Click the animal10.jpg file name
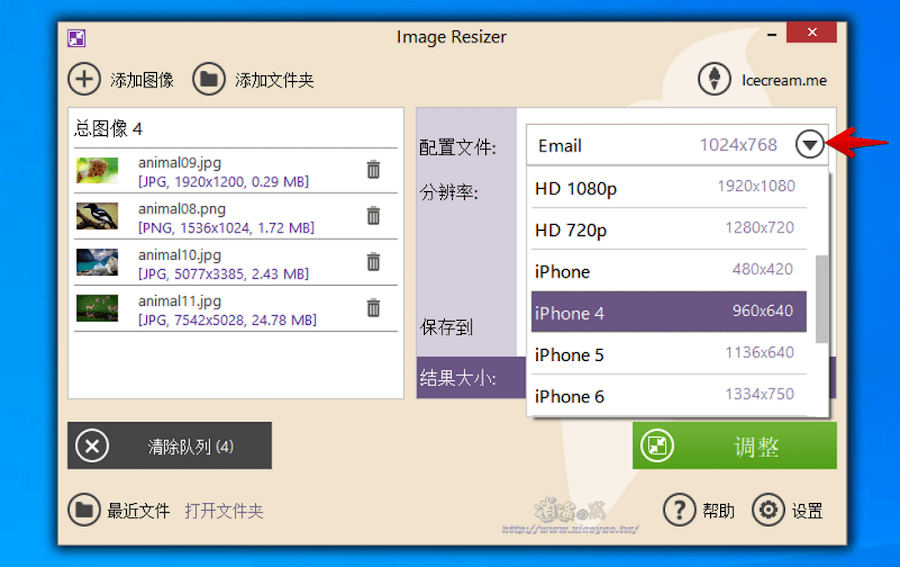 pyautogui.click(x=180, y=255)
